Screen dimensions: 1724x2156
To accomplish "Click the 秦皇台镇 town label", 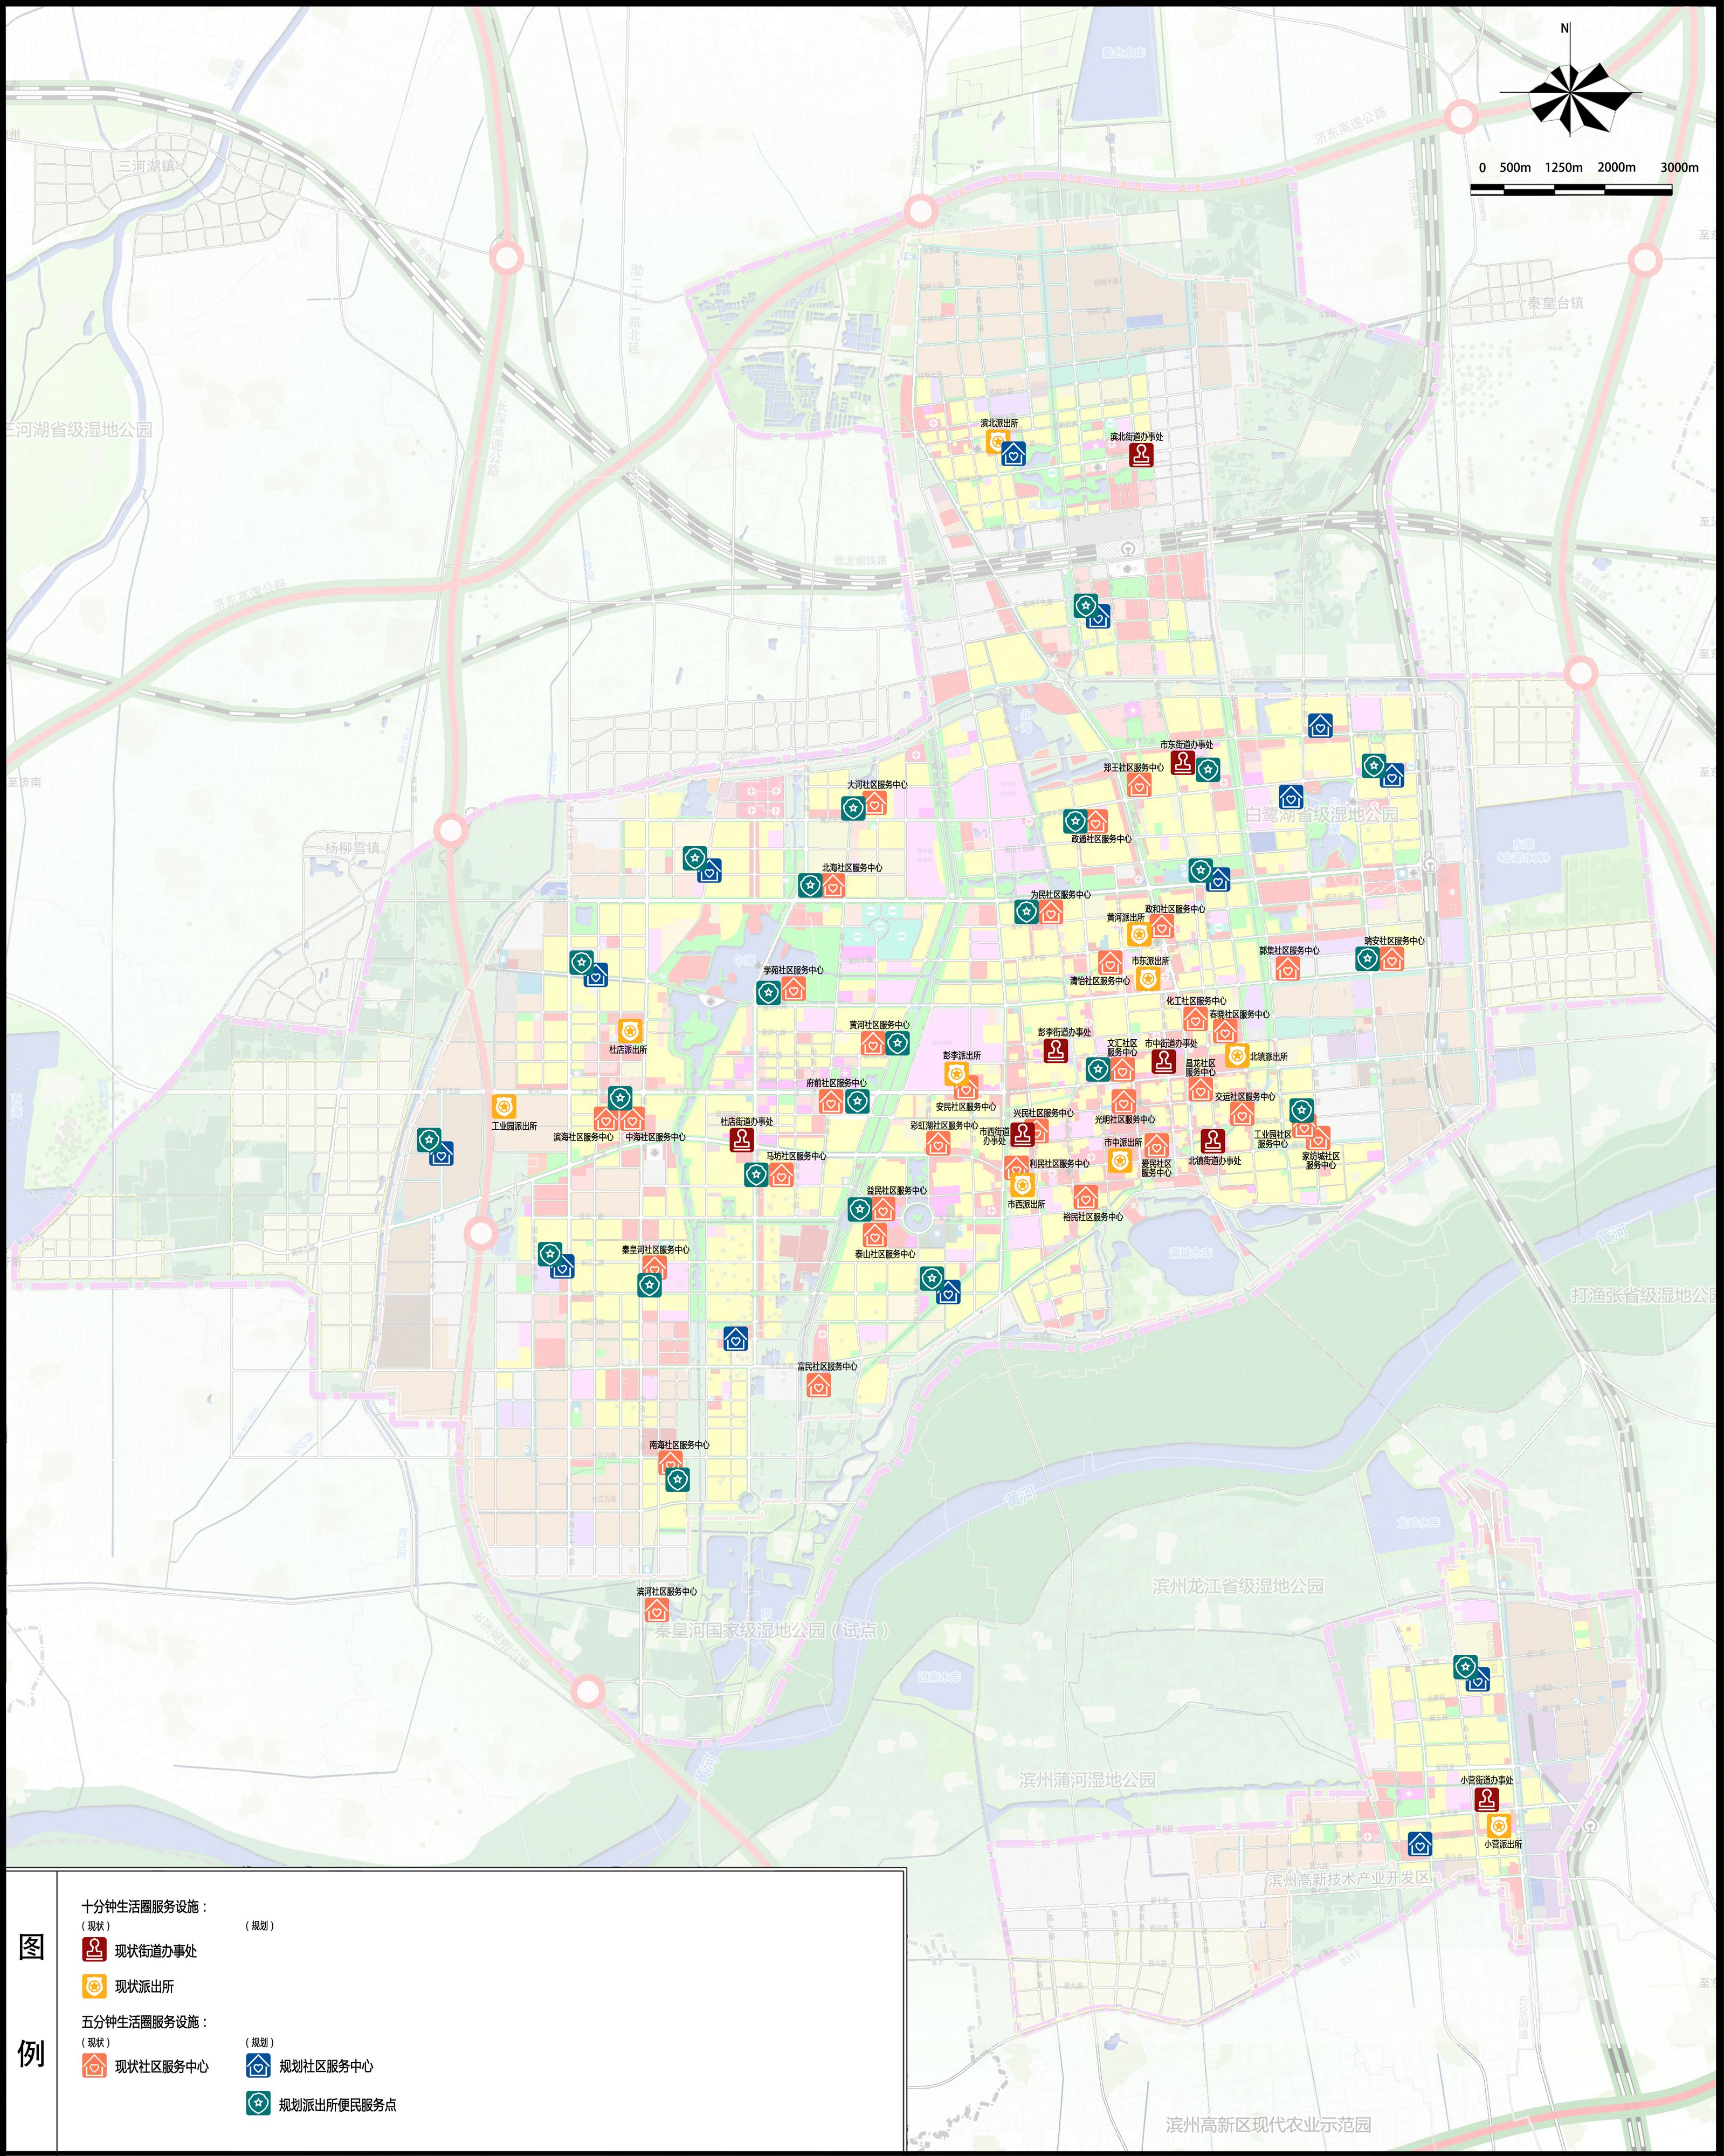I will point(1555,303).
